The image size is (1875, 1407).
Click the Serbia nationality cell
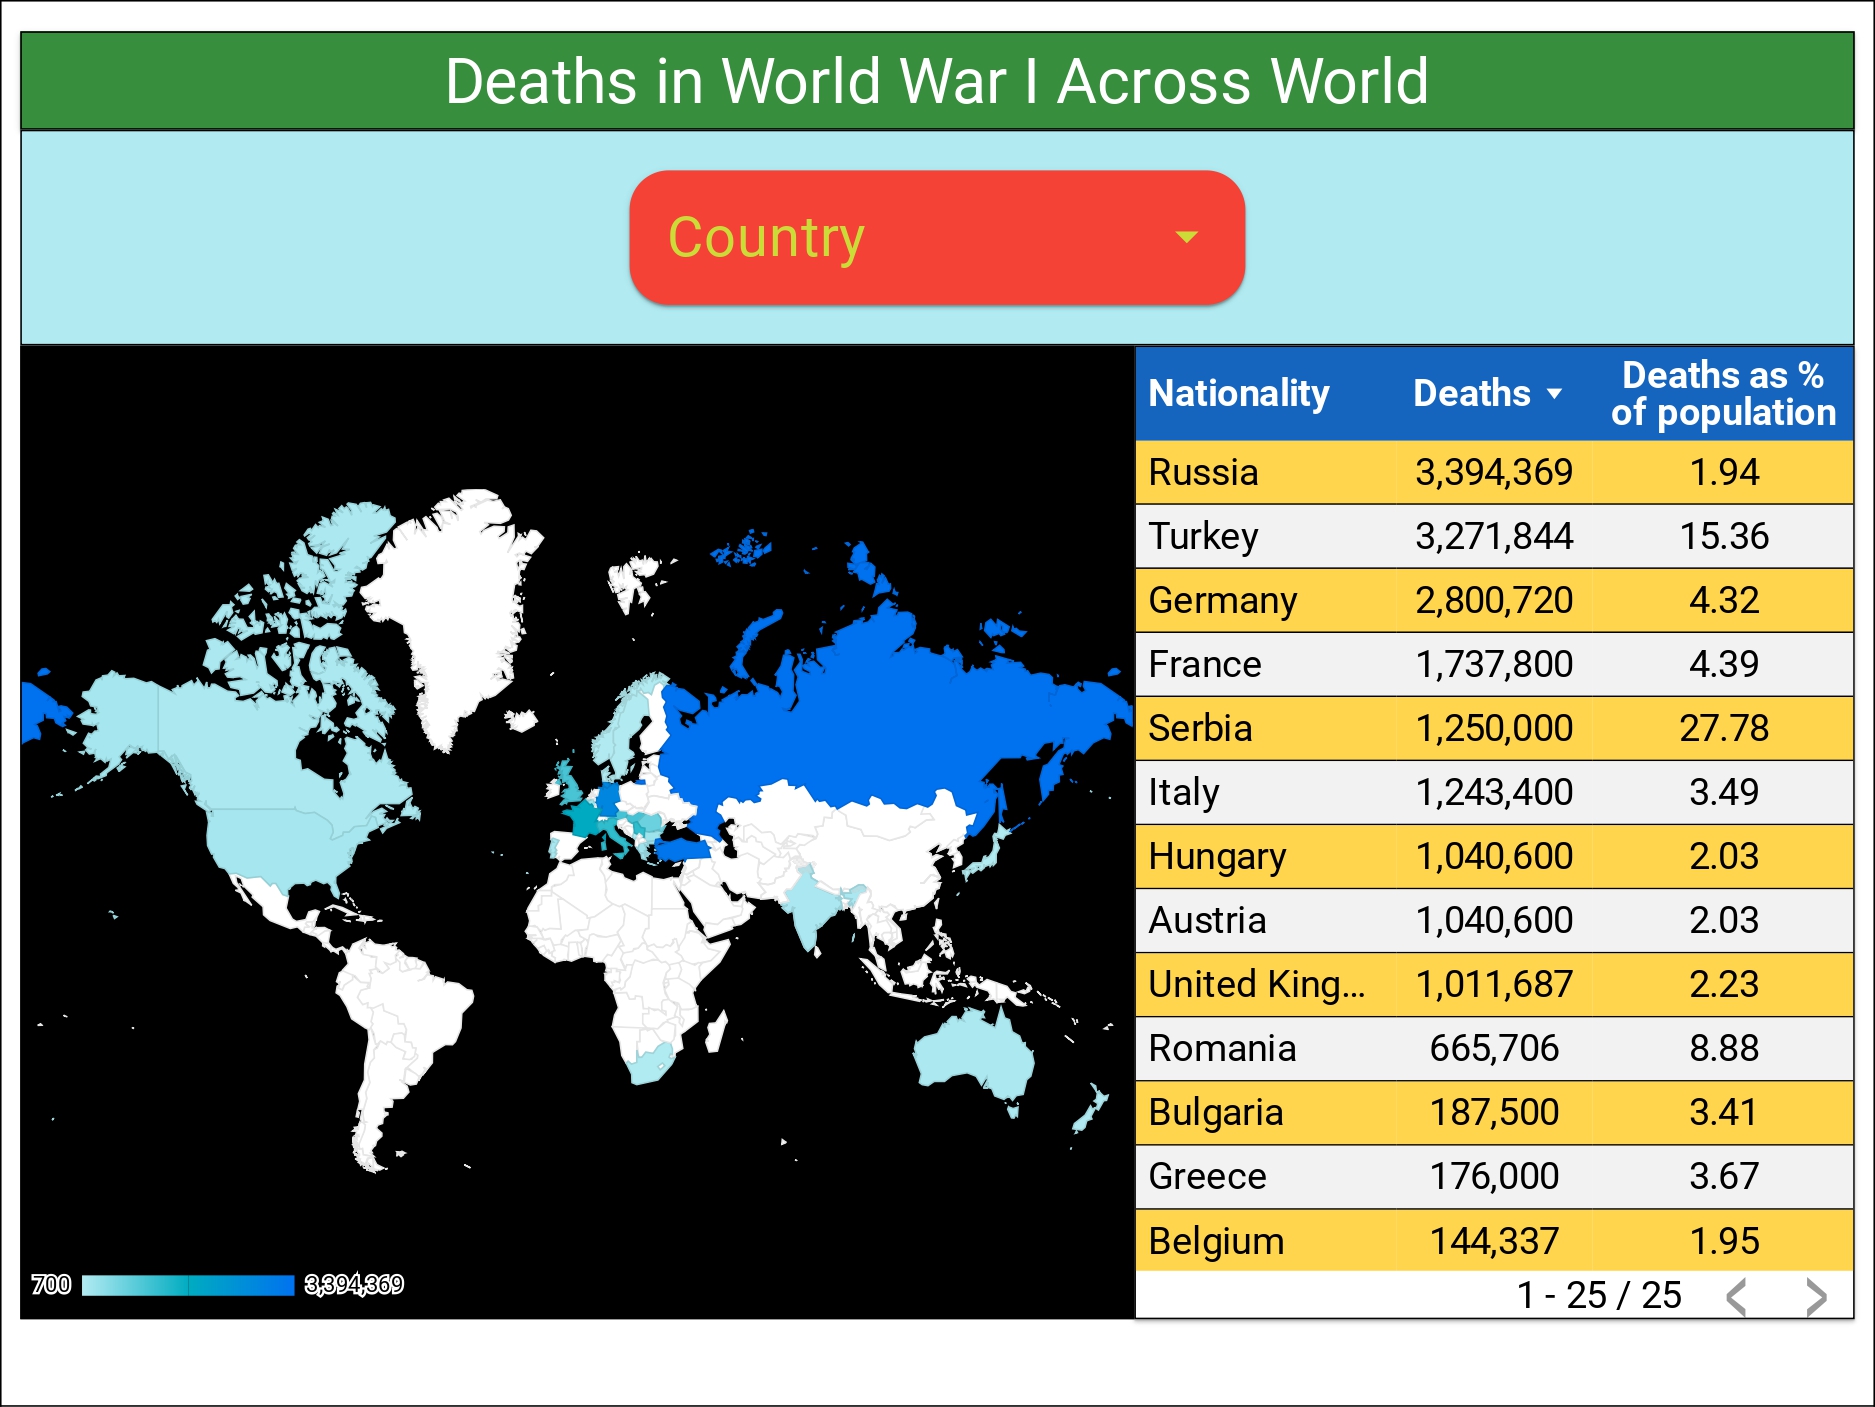pyautogui.click(x=1200, y=728)
